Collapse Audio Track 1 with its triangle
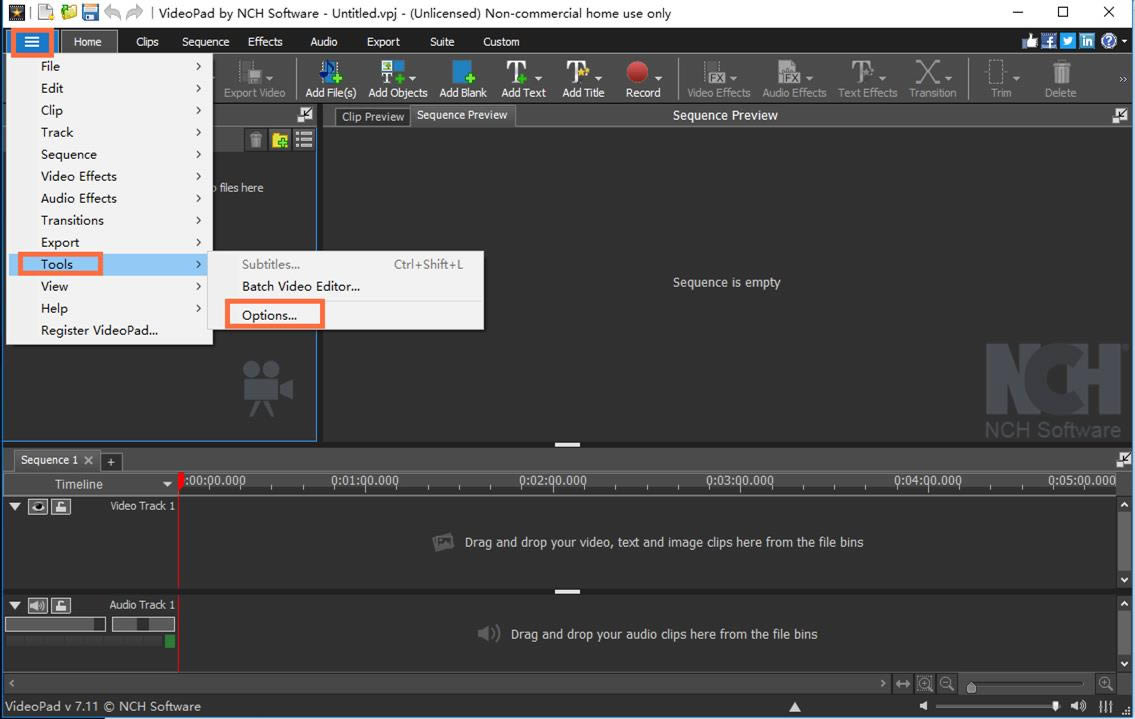The image size is (1135, 719). (15, 606)
